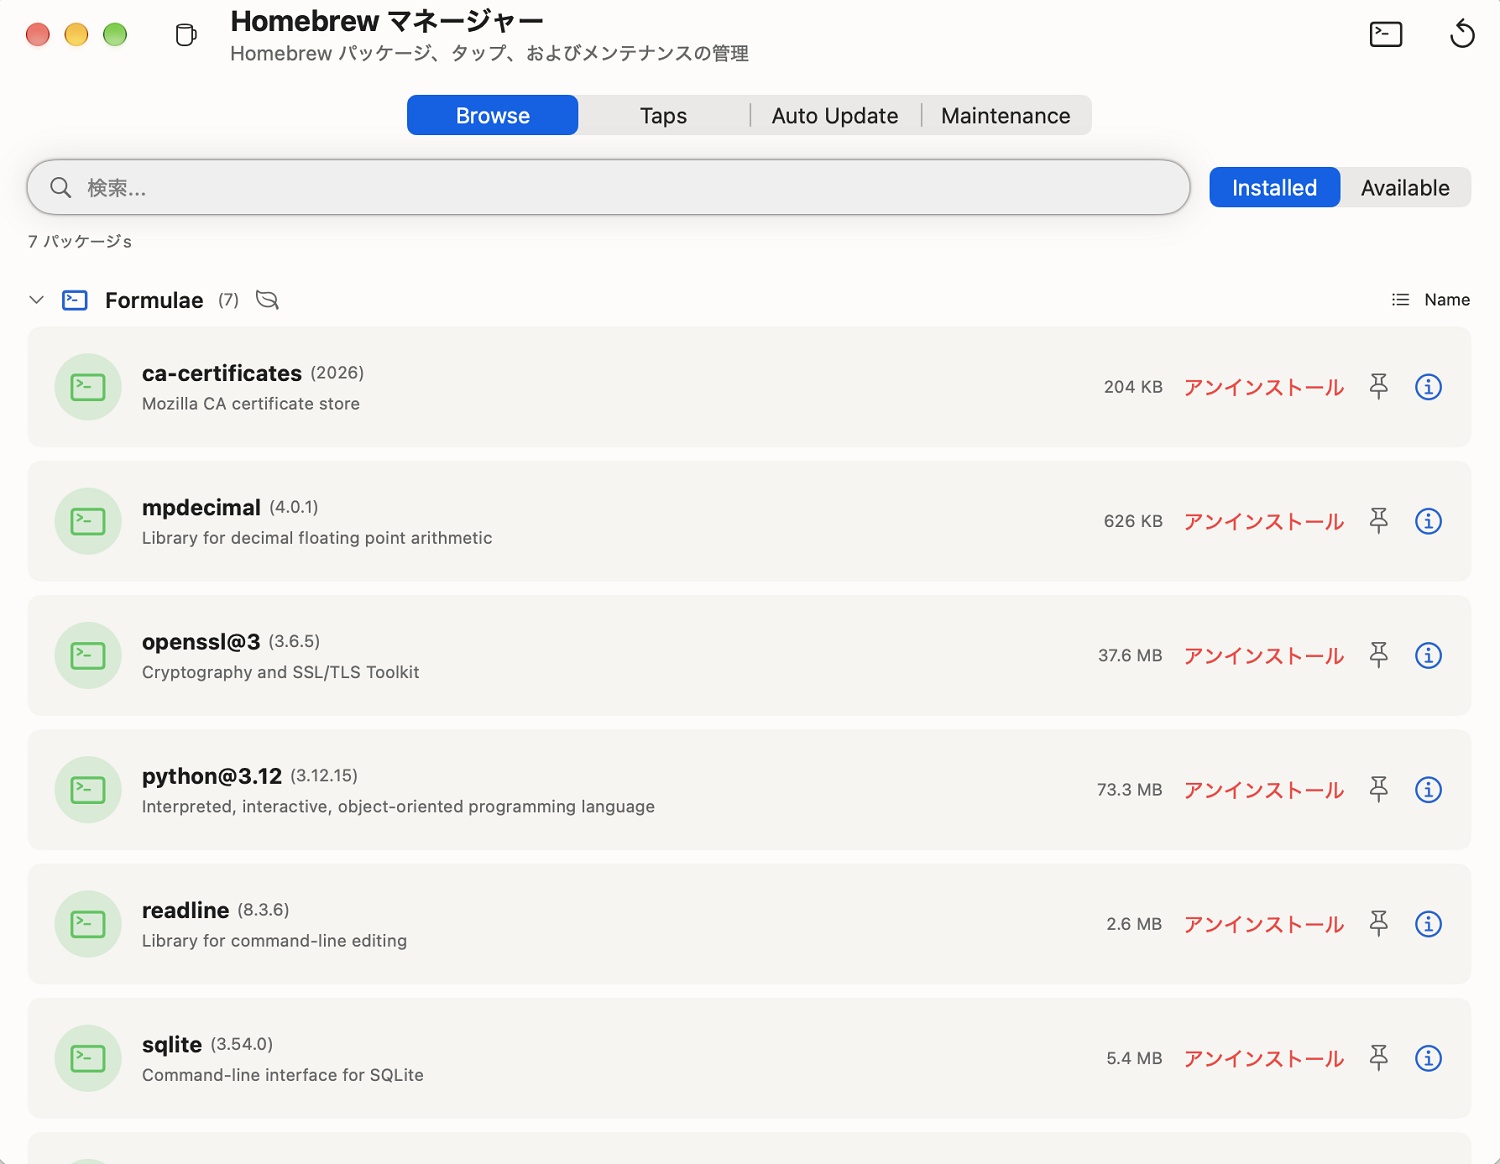Uninstall openssl@3 via アンインストール
The height and width of the screenshot is (1164, 1500).
(x=1264, y=655)
